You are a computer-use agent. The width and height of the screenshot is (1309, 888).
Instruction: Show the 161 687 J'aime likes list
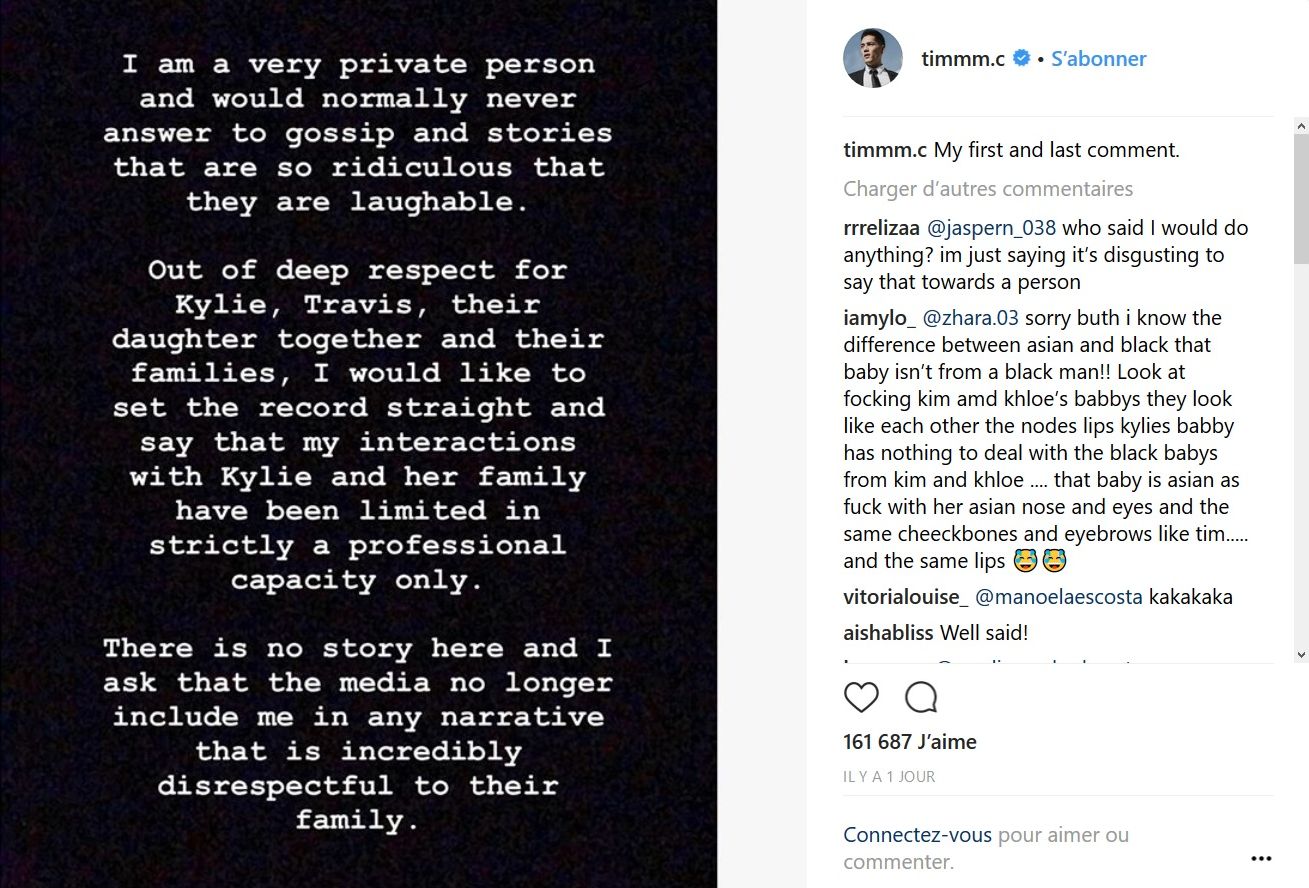click(910, 742)
